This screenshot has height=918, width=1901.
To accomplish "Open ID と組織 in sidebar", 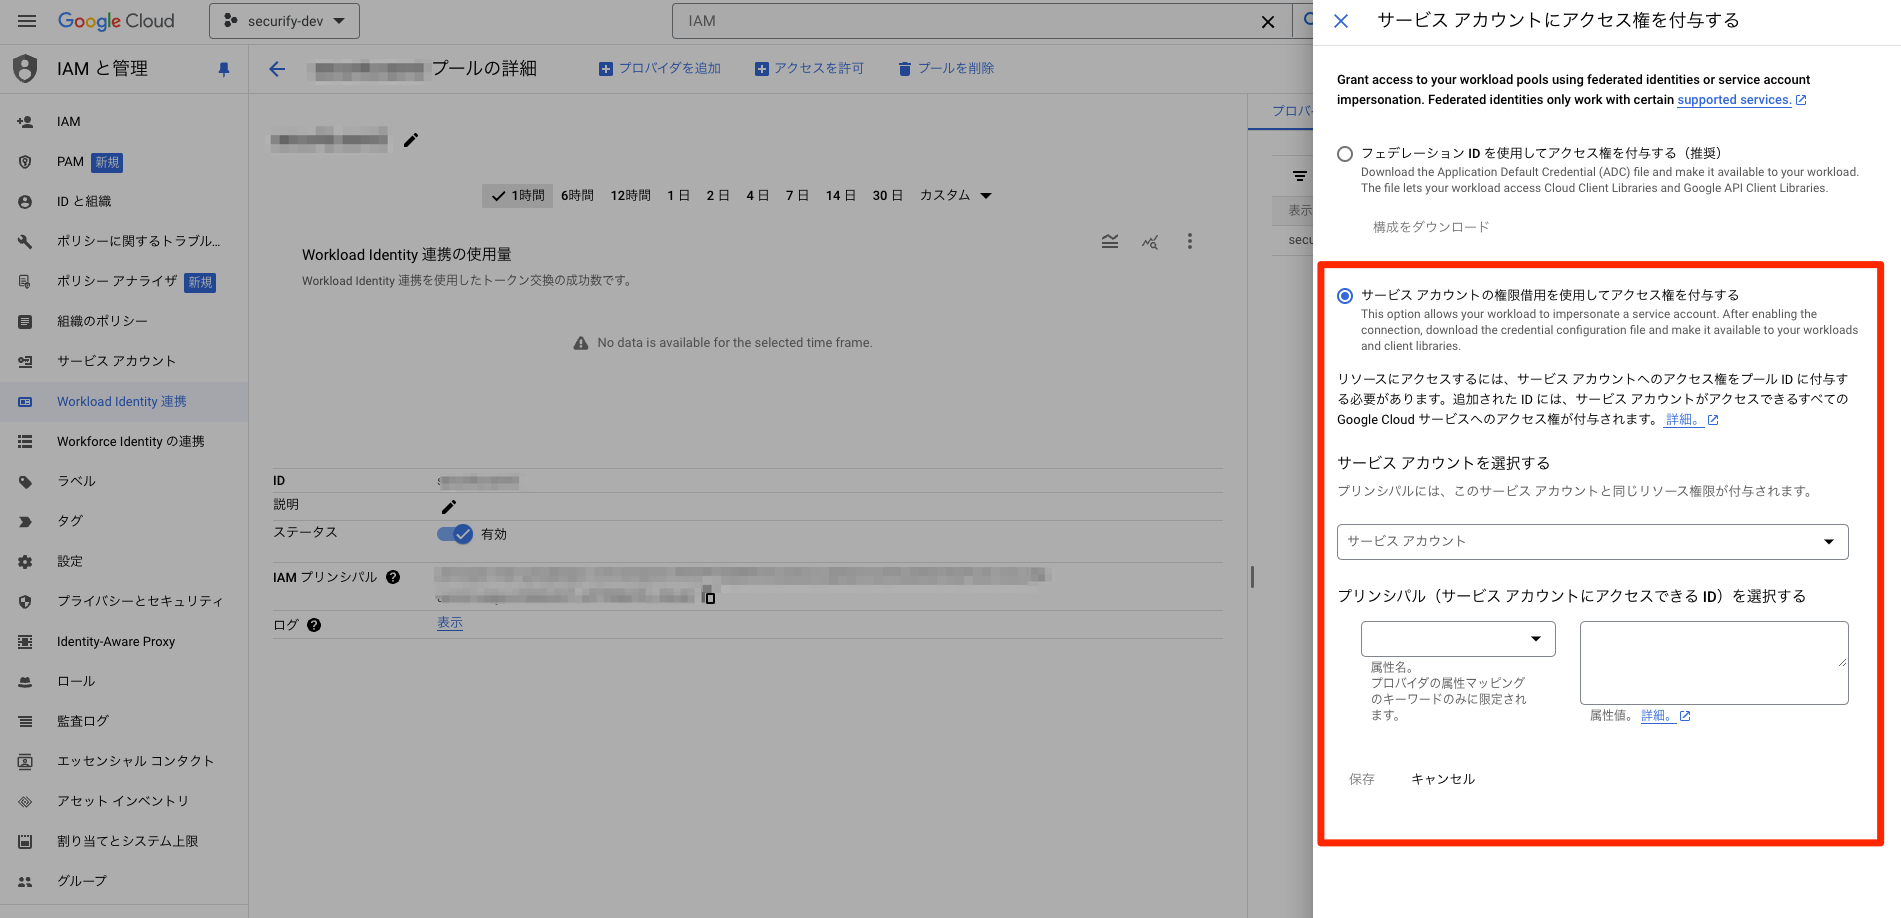I will tap(124, 202).
